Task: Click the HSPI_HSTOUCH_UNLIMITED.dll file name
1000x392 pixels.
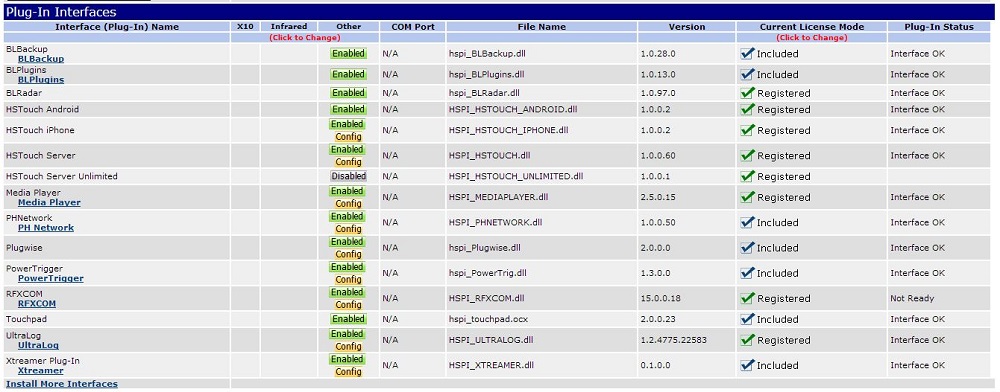Action: coord(516,177)
